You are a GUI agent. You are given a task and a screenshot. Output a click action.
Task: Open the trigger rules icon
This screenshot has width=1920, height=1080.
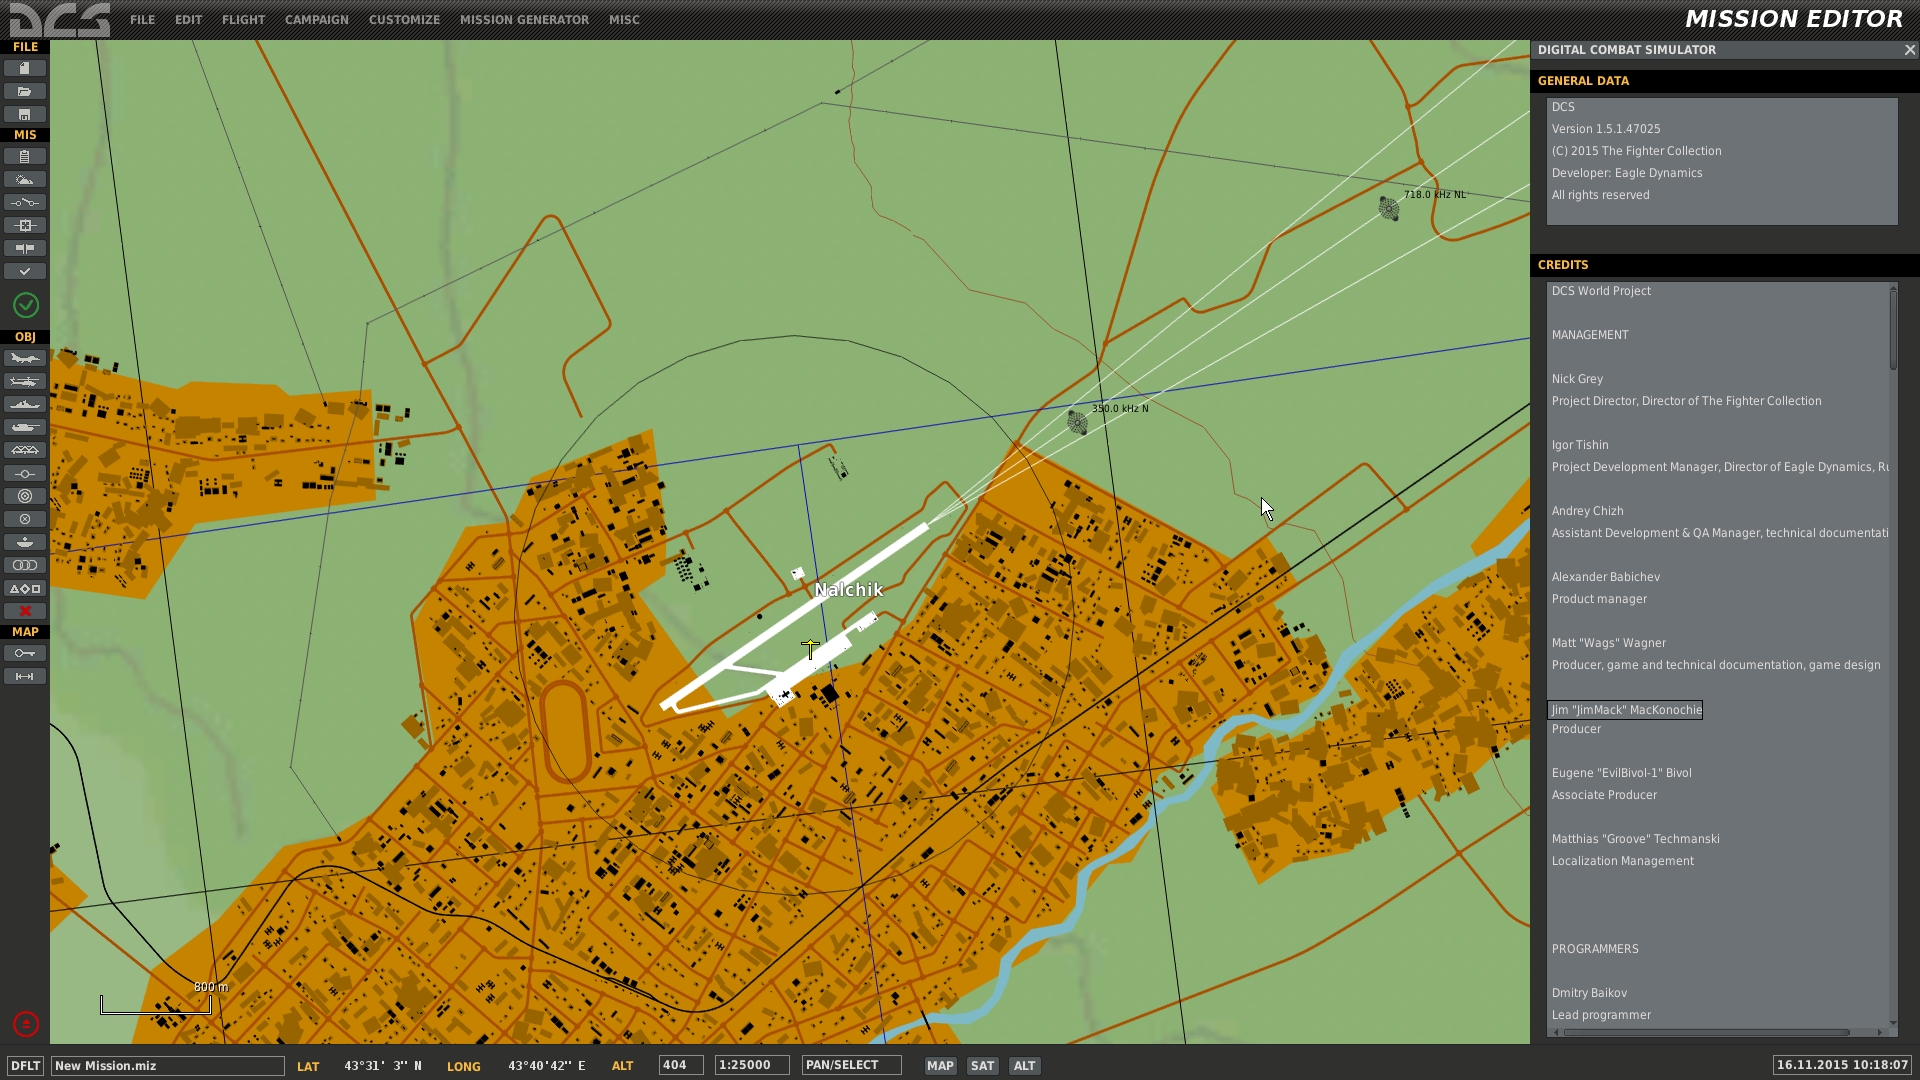(x=25, y=202)
